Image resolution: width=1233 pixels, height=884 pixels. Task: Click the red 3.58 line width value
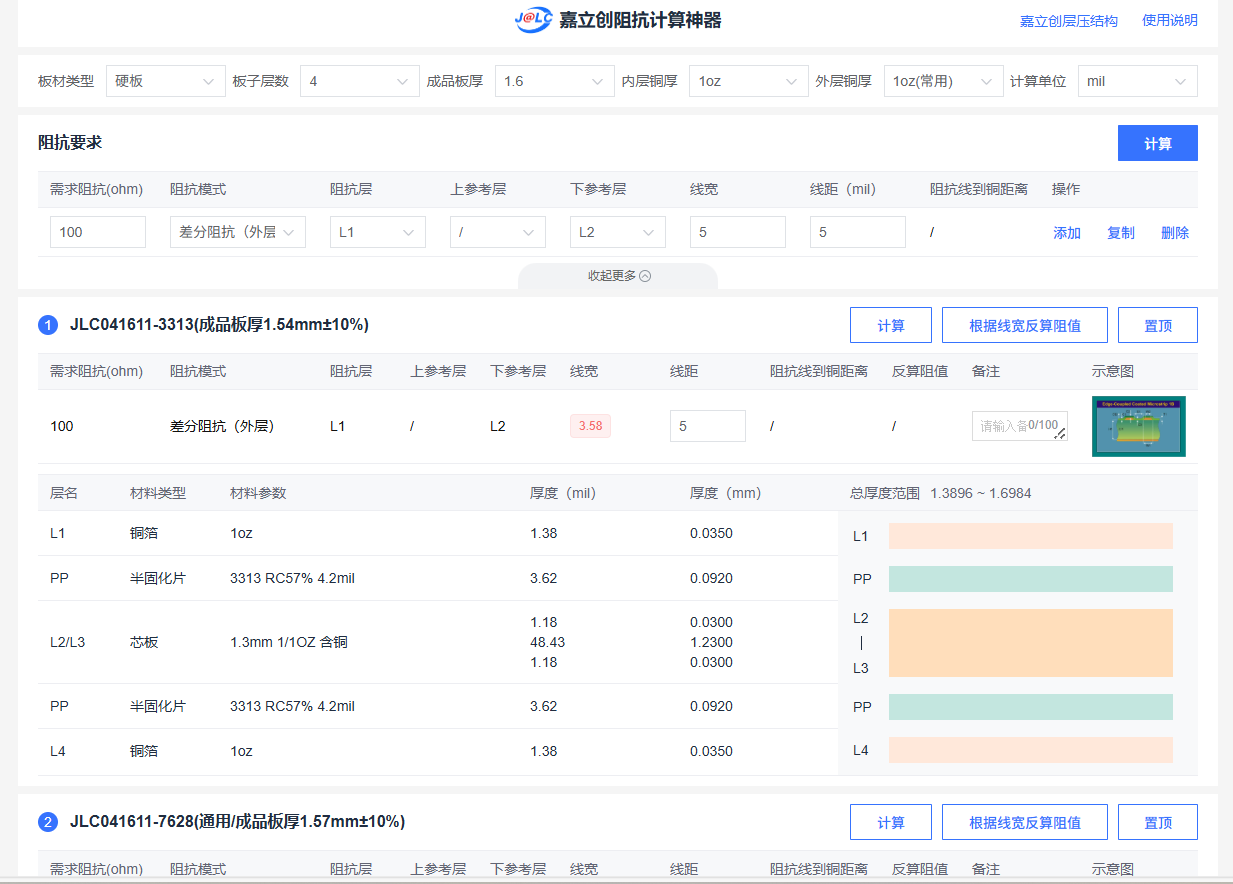(590, 426)
